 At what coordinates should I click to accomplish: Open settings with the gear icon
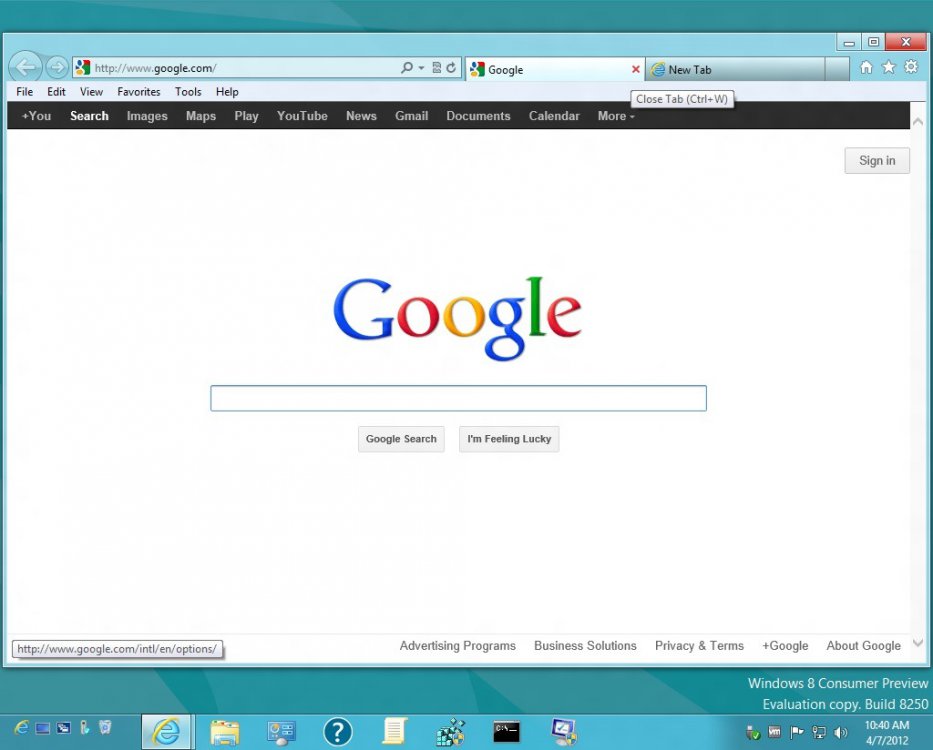coord(911,67)
